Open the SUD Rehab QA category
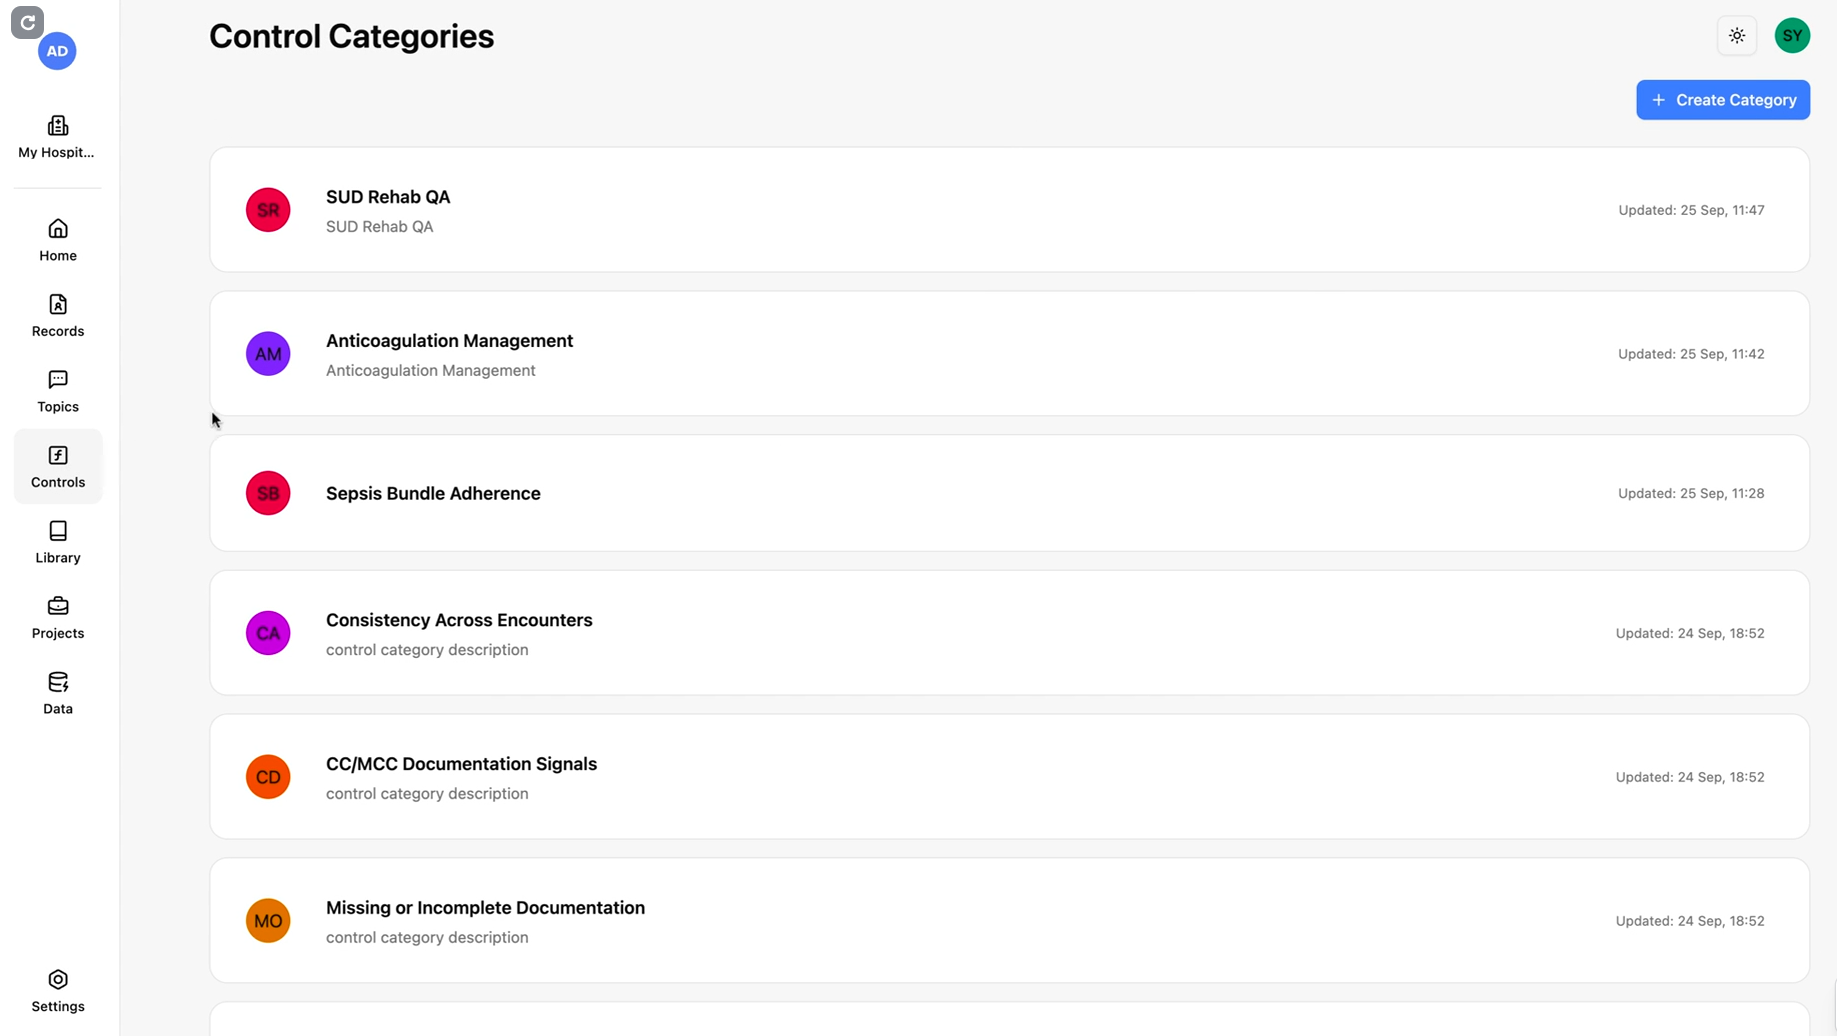Viewport: 1837px width, 1036px height. pyautogui.click(x=388, y=197)
